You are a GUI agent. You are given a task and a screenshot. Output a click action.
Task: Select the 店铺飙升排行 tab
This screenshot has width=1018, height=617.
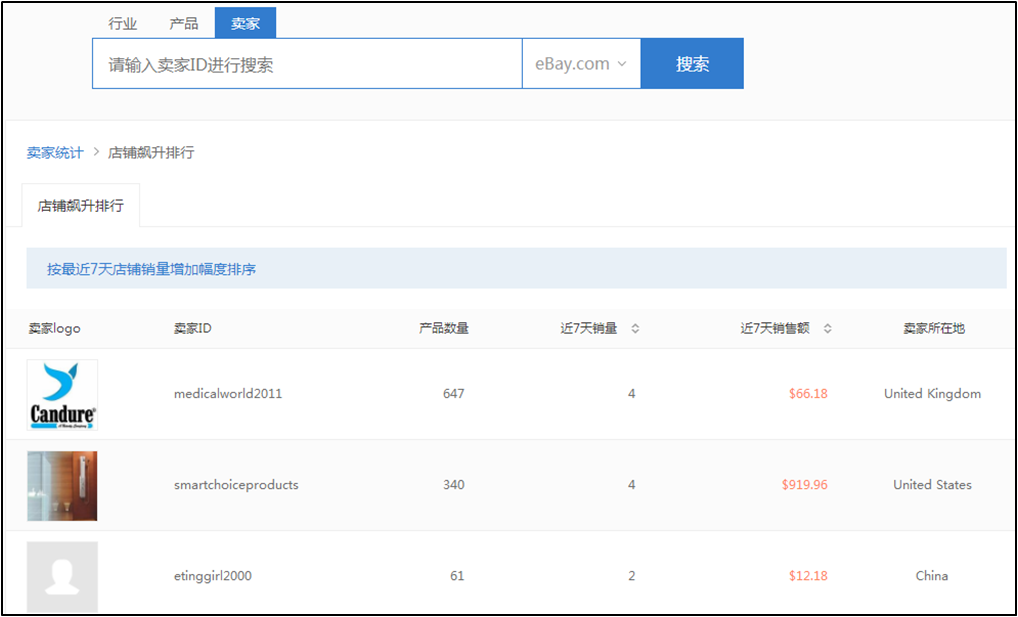(x=81, y=206)
